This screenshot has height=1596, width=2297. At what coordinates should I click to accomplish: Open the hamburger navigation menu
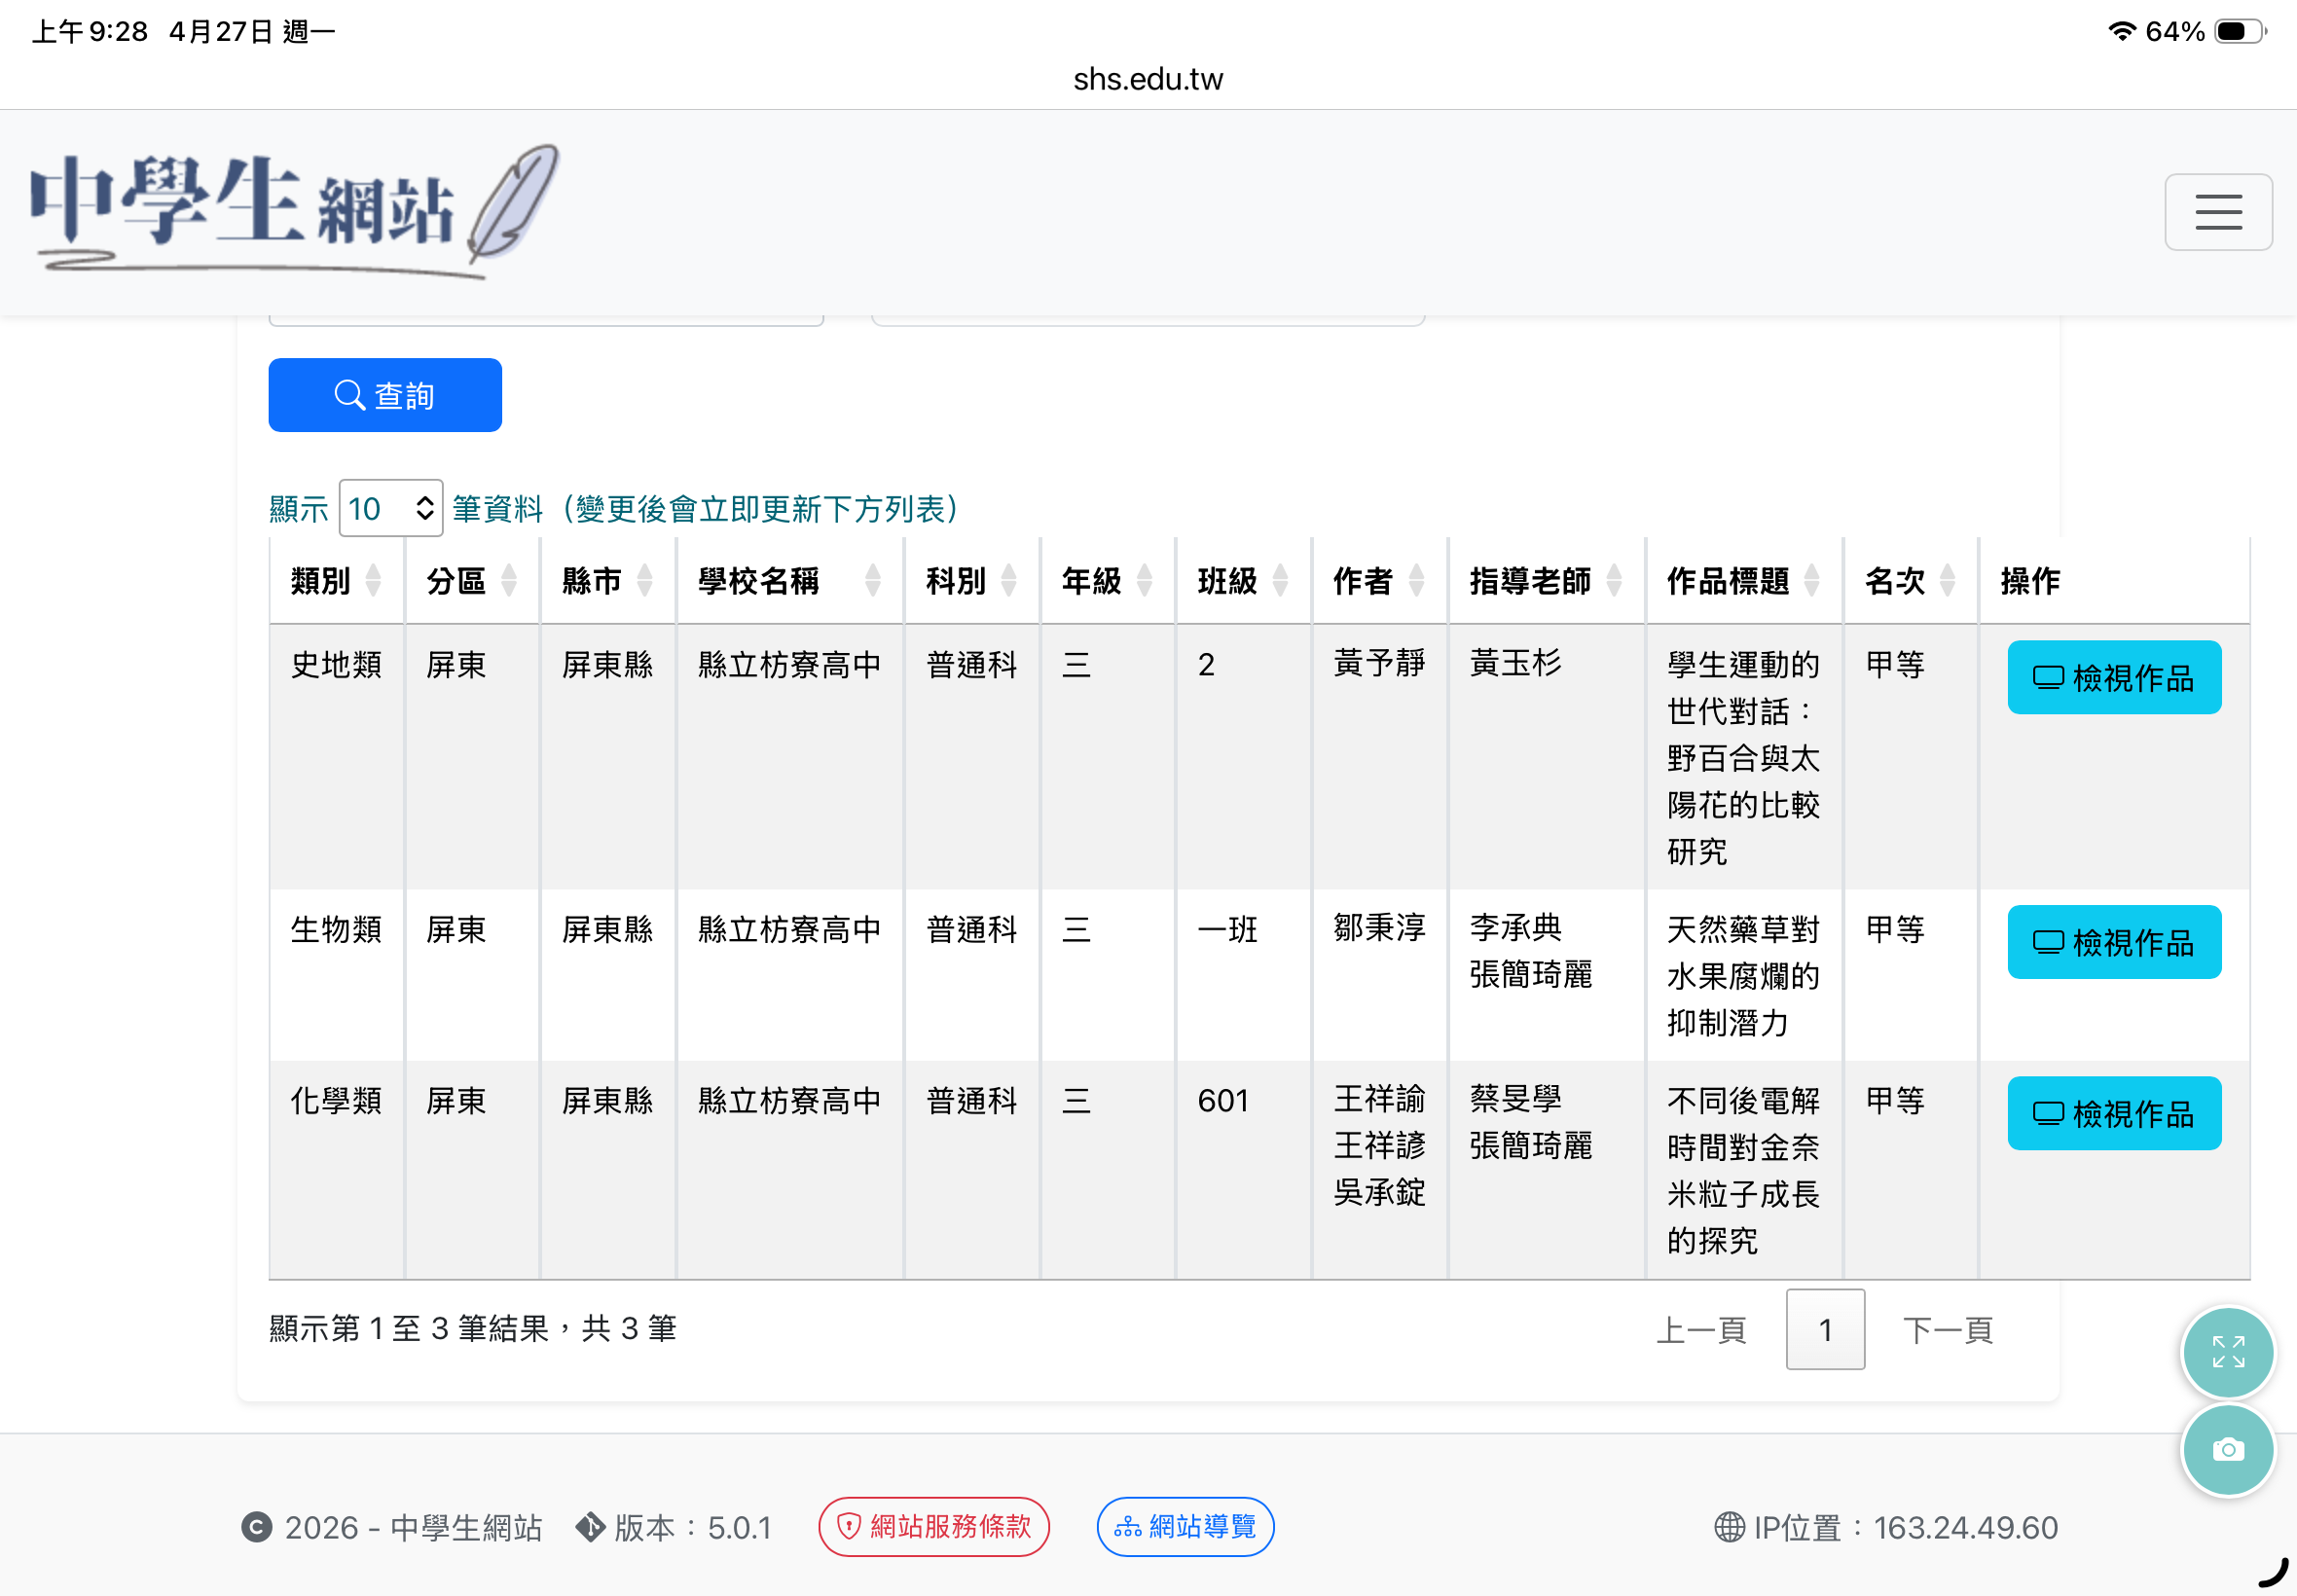tap(2217, 212)
